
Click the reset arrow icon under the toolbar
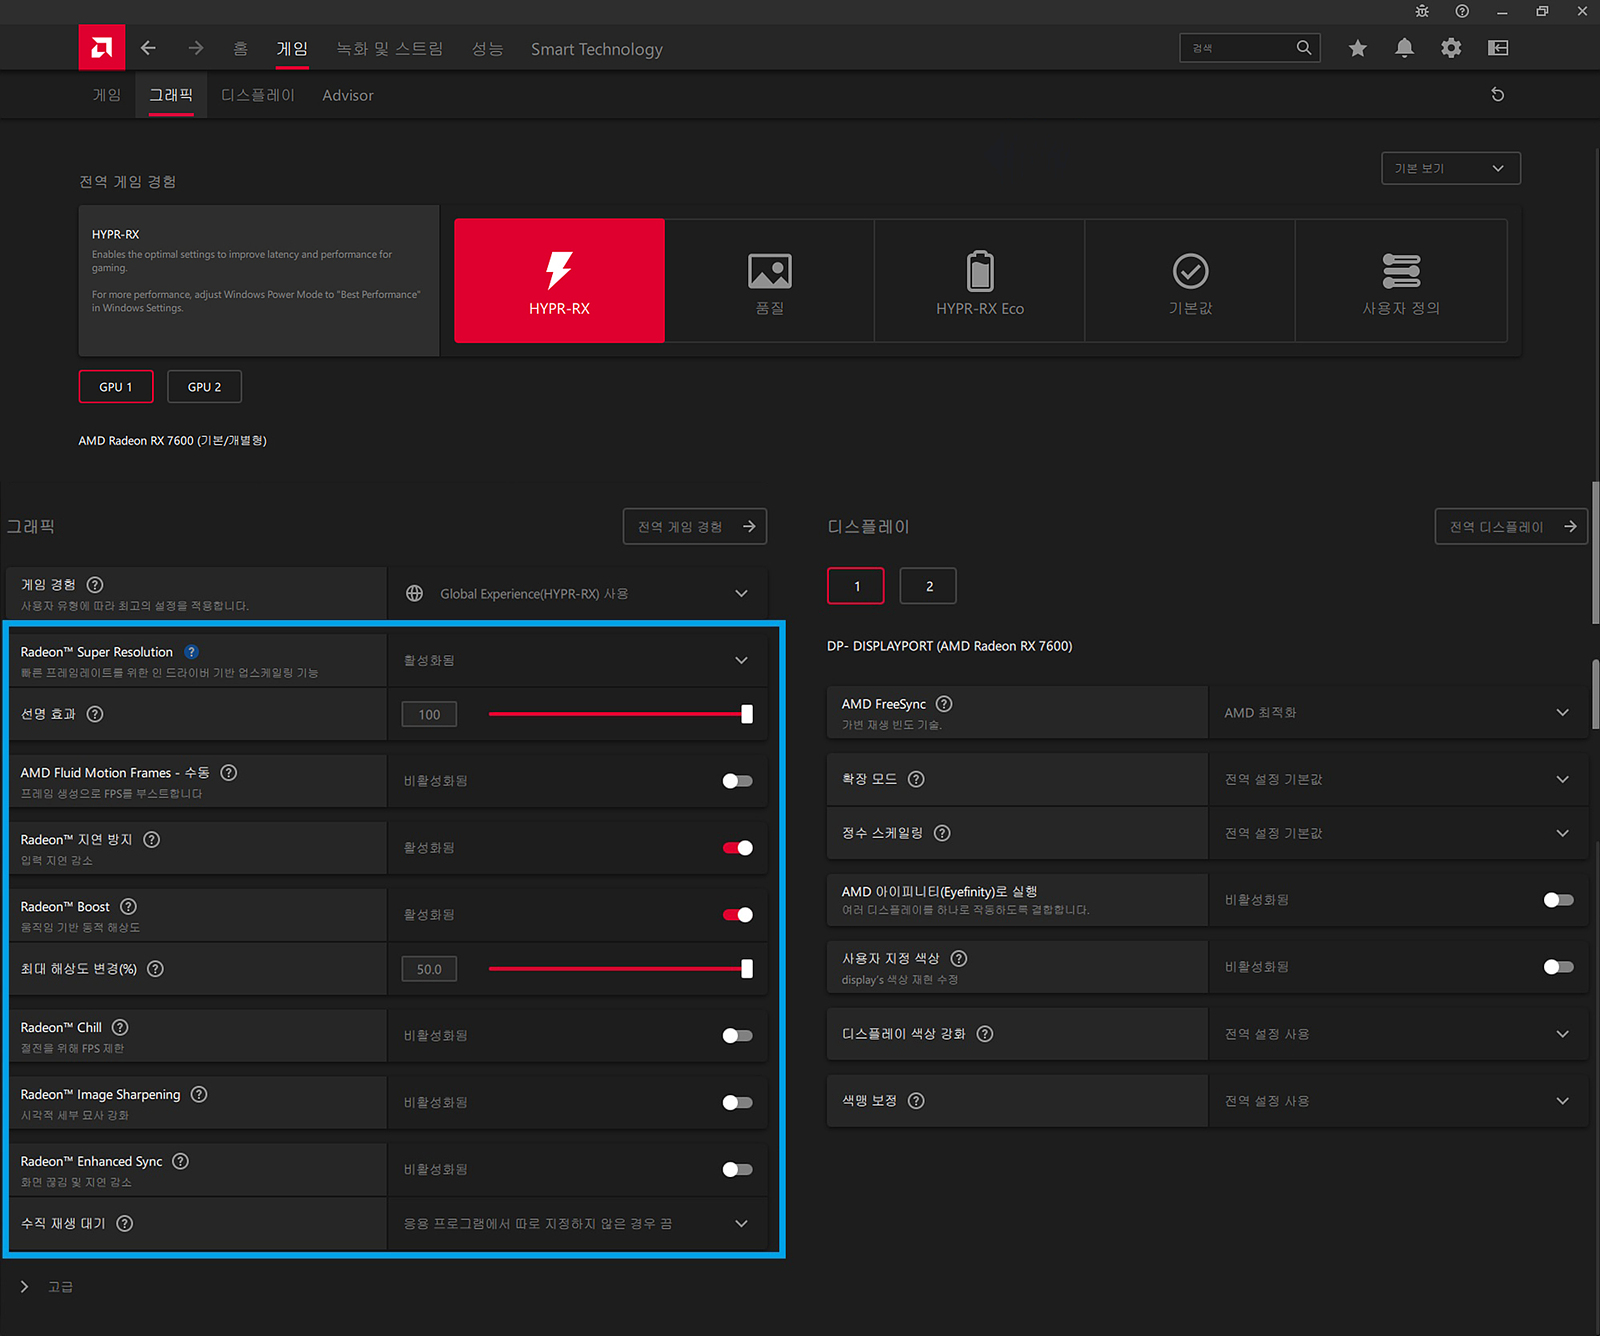pyautogui.click(x=1497, y=95)
